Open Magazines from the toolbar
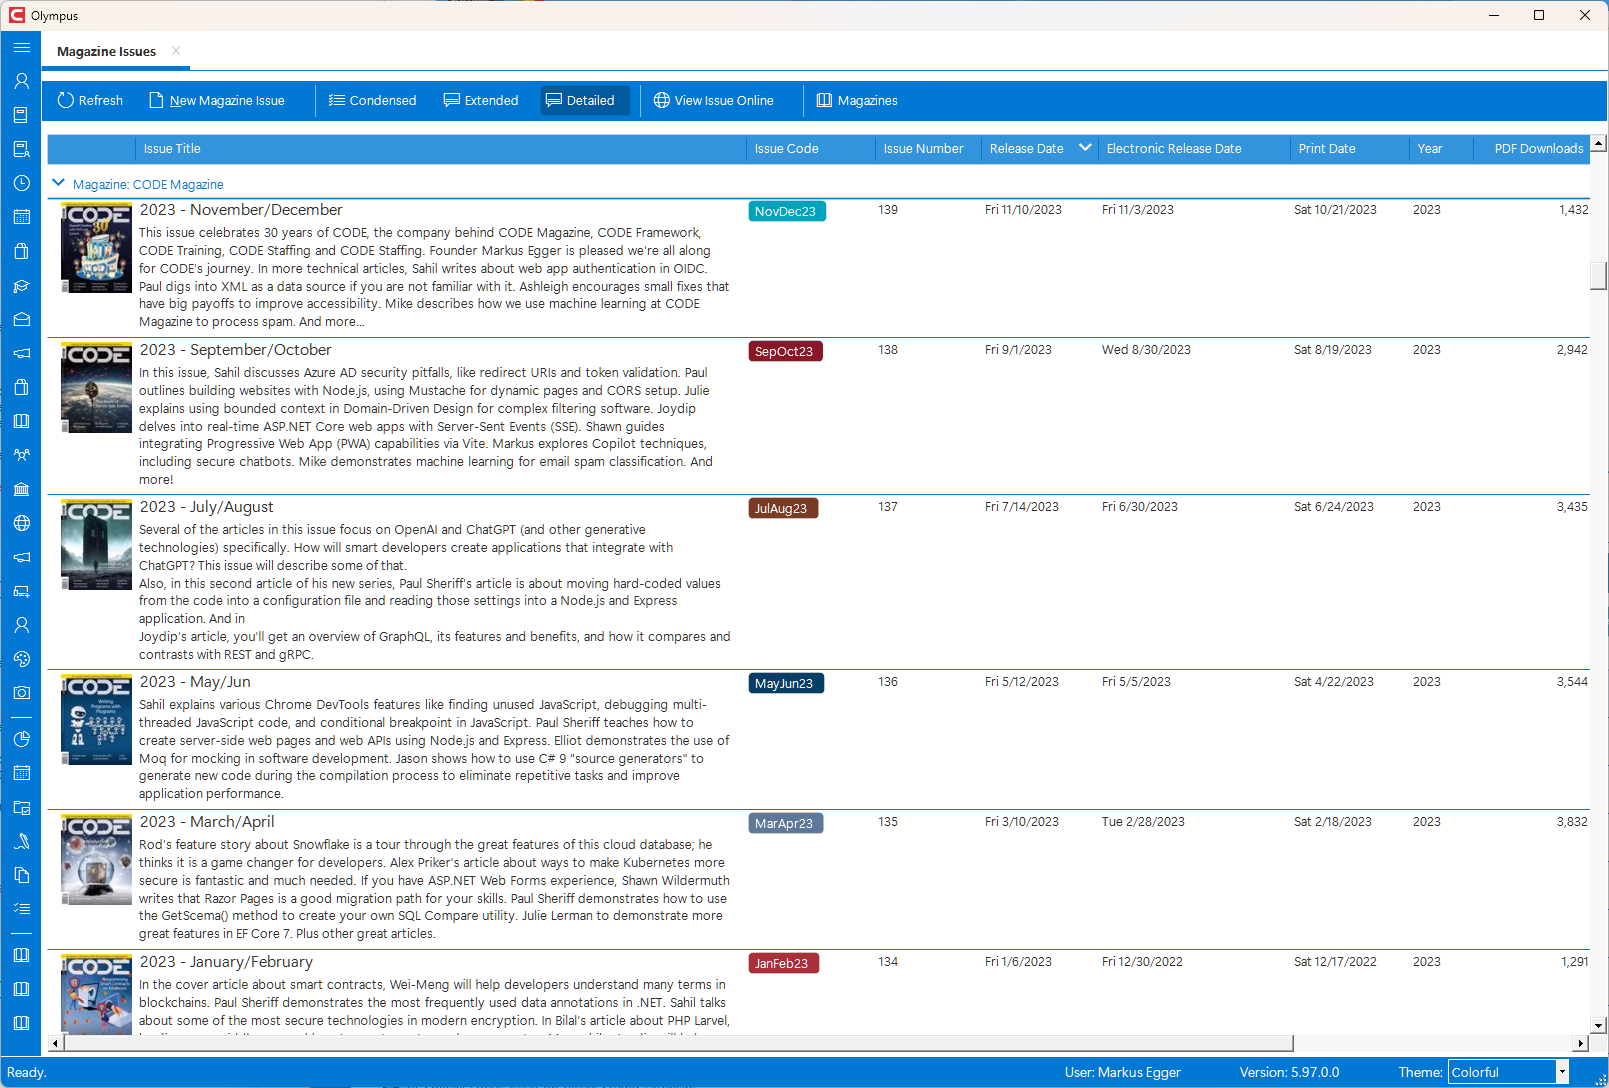This screenshot has height=1088, width=1609. 857,100
